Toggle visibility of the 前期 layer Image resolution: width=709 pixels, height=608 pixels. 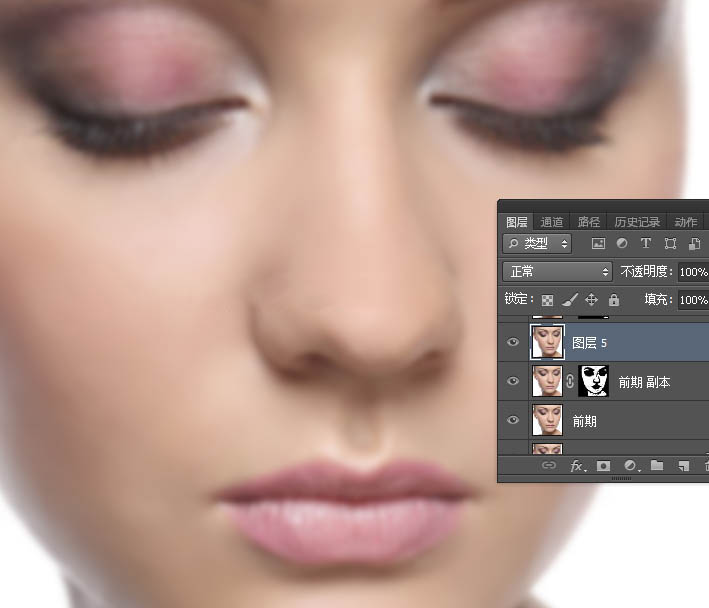point(513,420)
